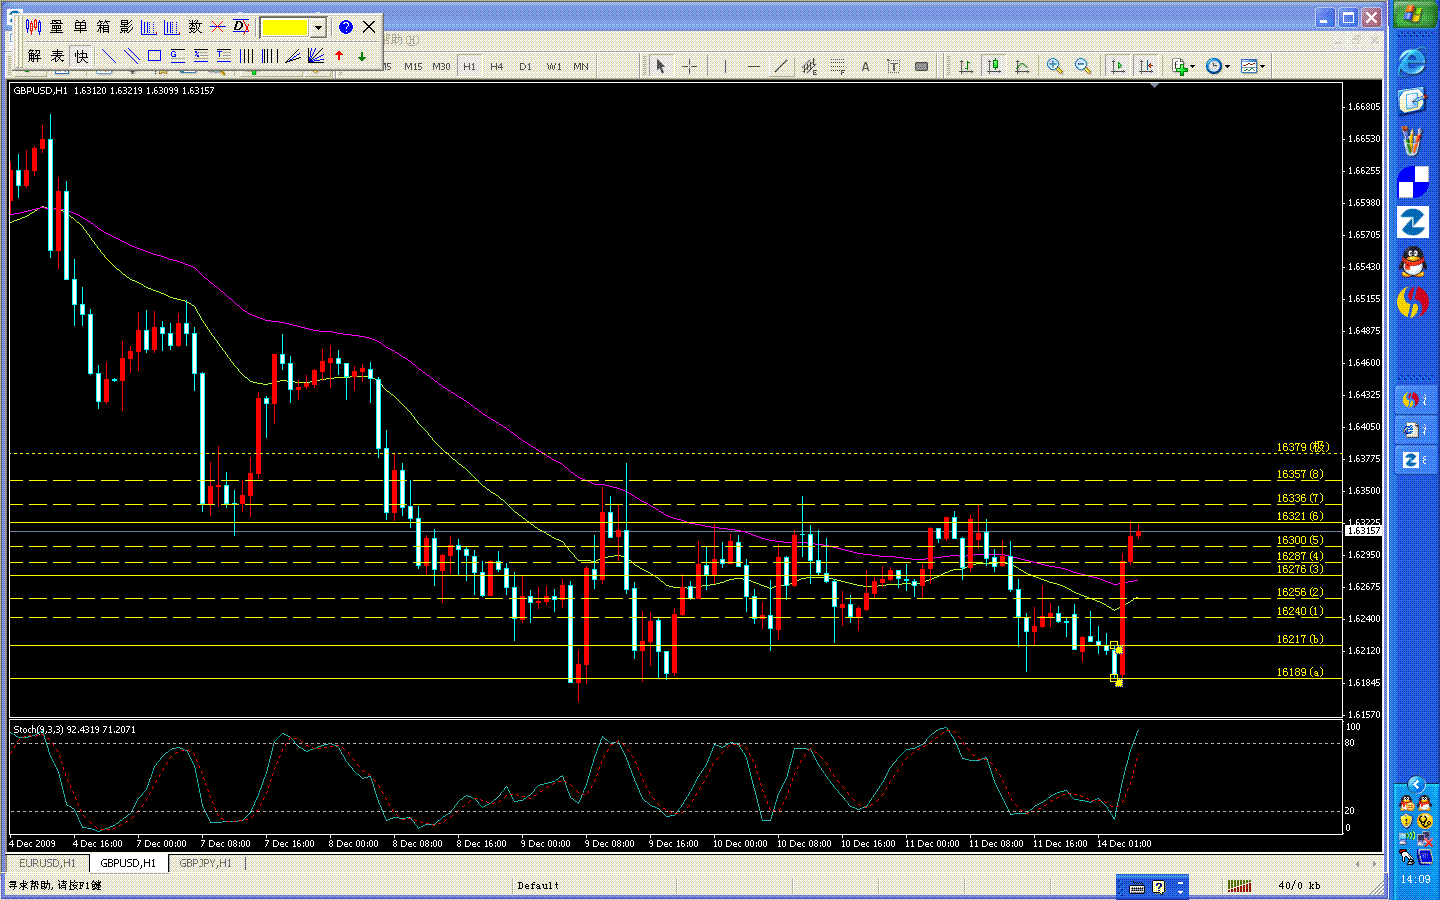This screenshot has width=1440, height=900.
Task: Click the 影 button in the floating toolbar
Action: (126, 27)
